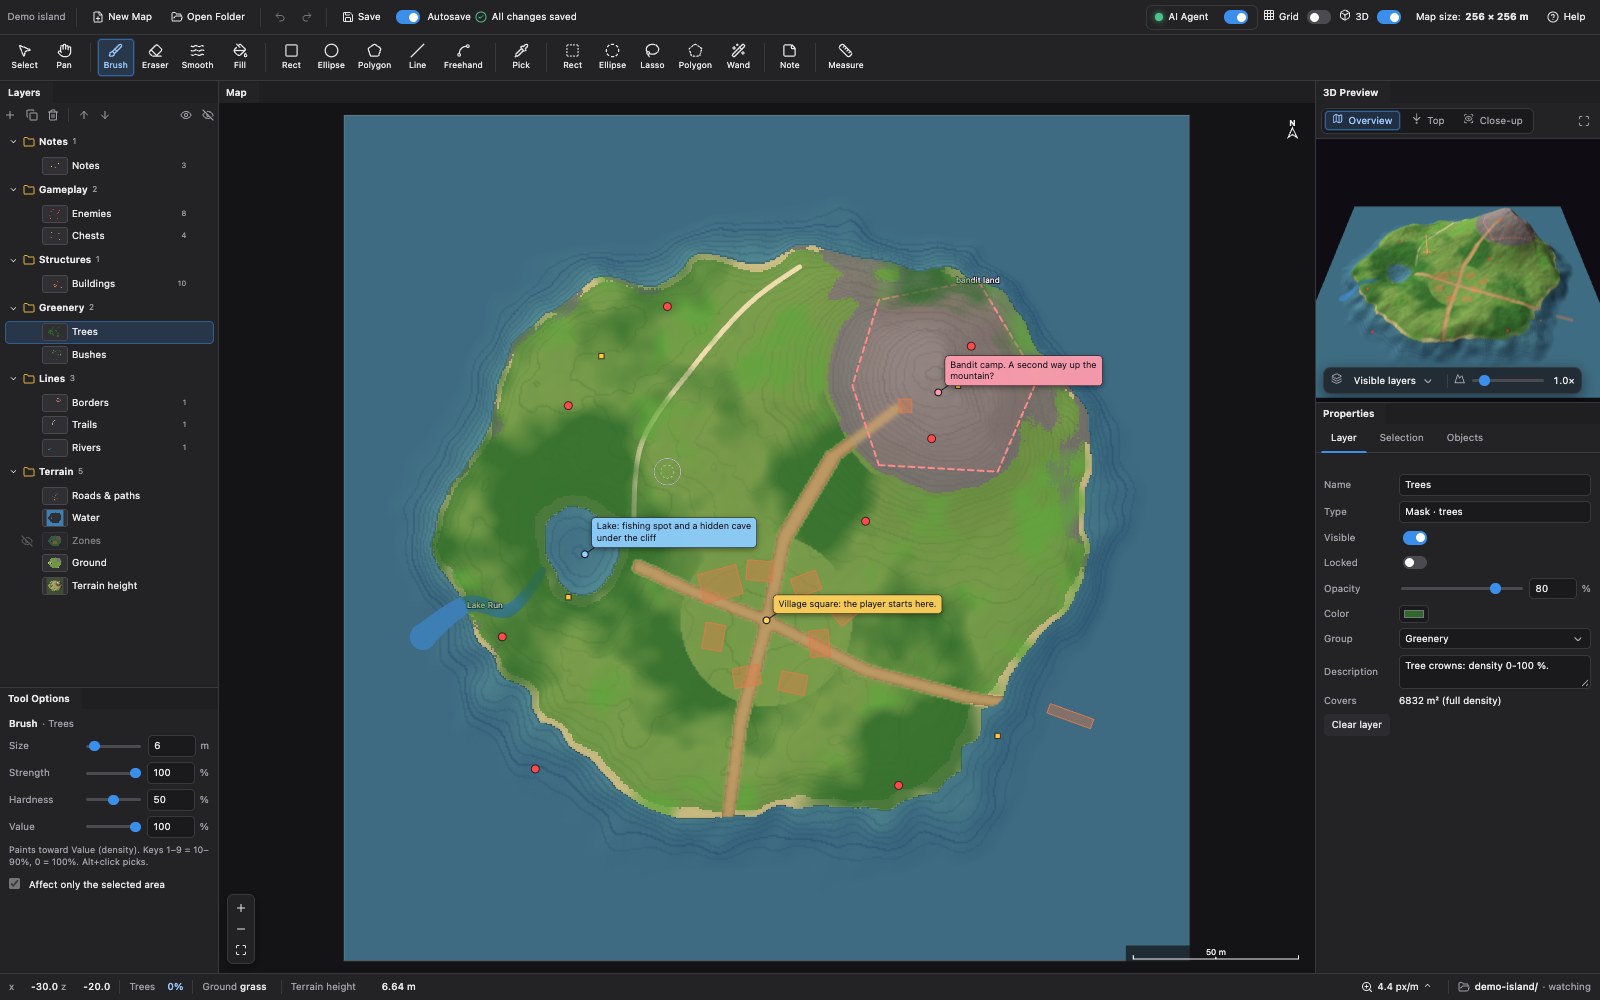Duplicate the selected layer
The image size is (1600, 1000).
pos(32,115)
